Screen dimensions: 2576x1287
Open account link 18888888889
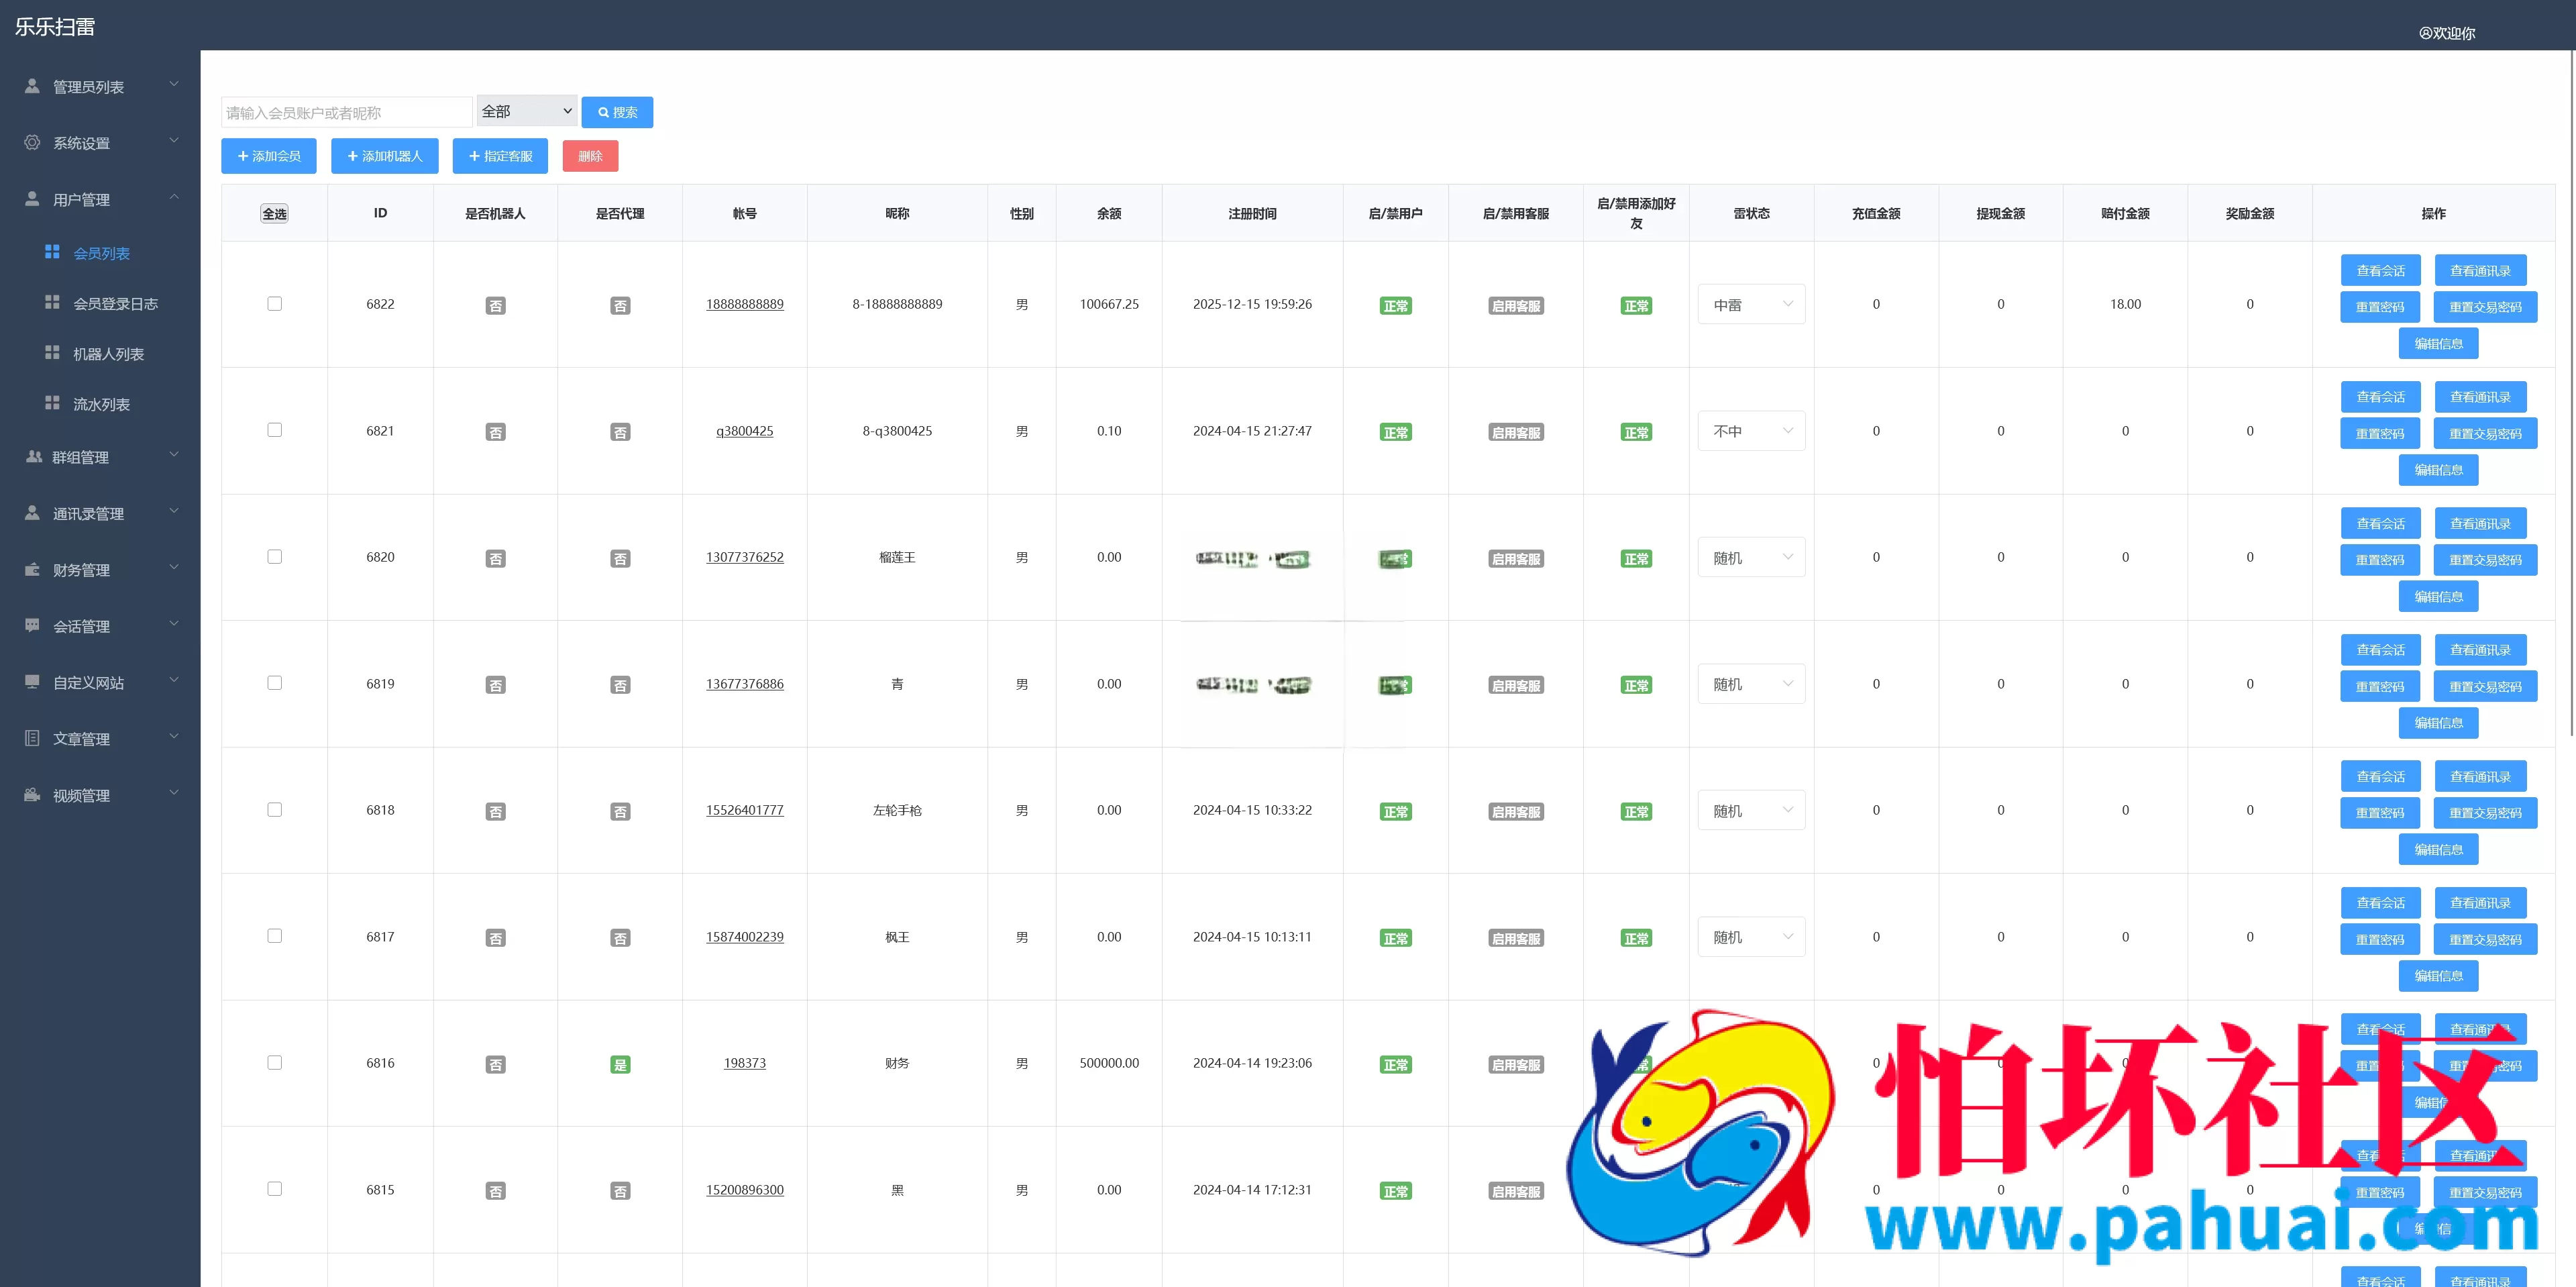click(x=745, y=304)
